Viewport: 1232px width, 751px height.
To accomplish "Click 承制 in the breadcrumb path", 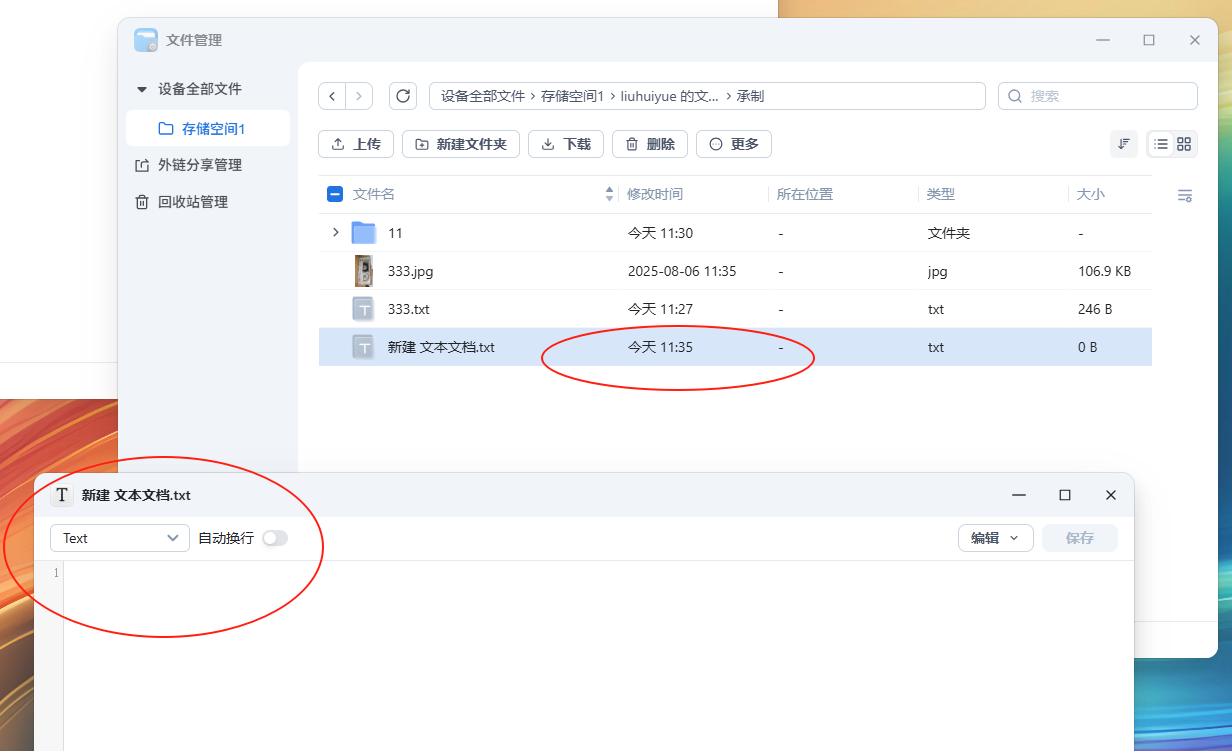I will 751,96.
